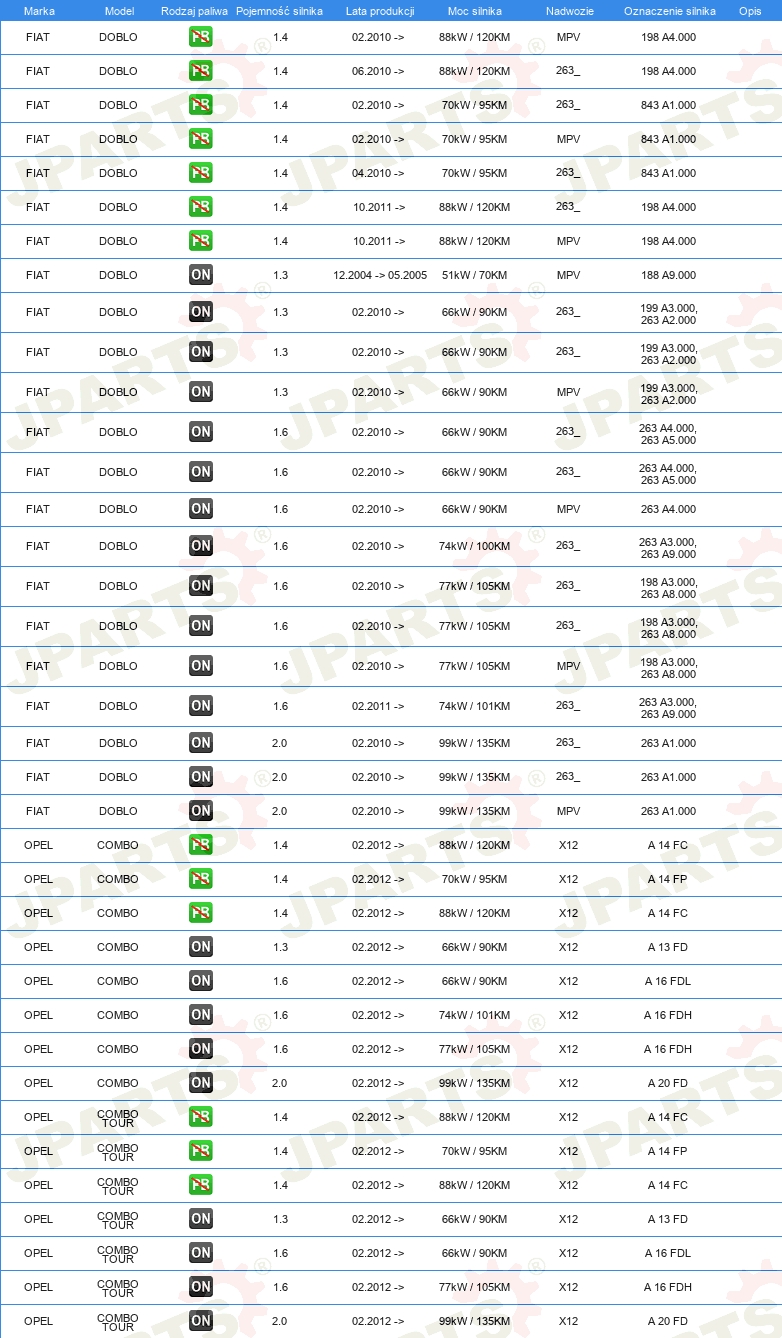The width and height of the screenshot is (782, 1338).
Task: Click PB icon in Opel Combo (non-Tour) A 14 FP row
Action: coord(201,879)
